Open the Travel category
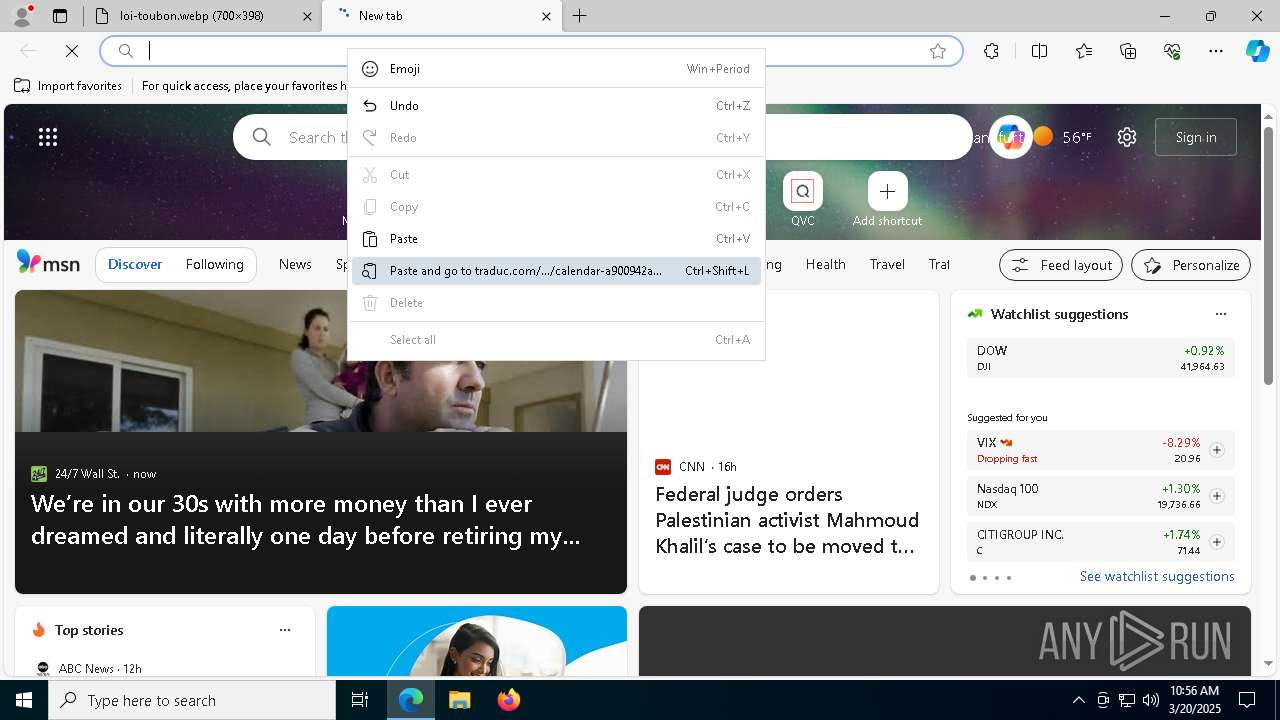Screen dimensions: 1280x720 click(x=887, y=265)
